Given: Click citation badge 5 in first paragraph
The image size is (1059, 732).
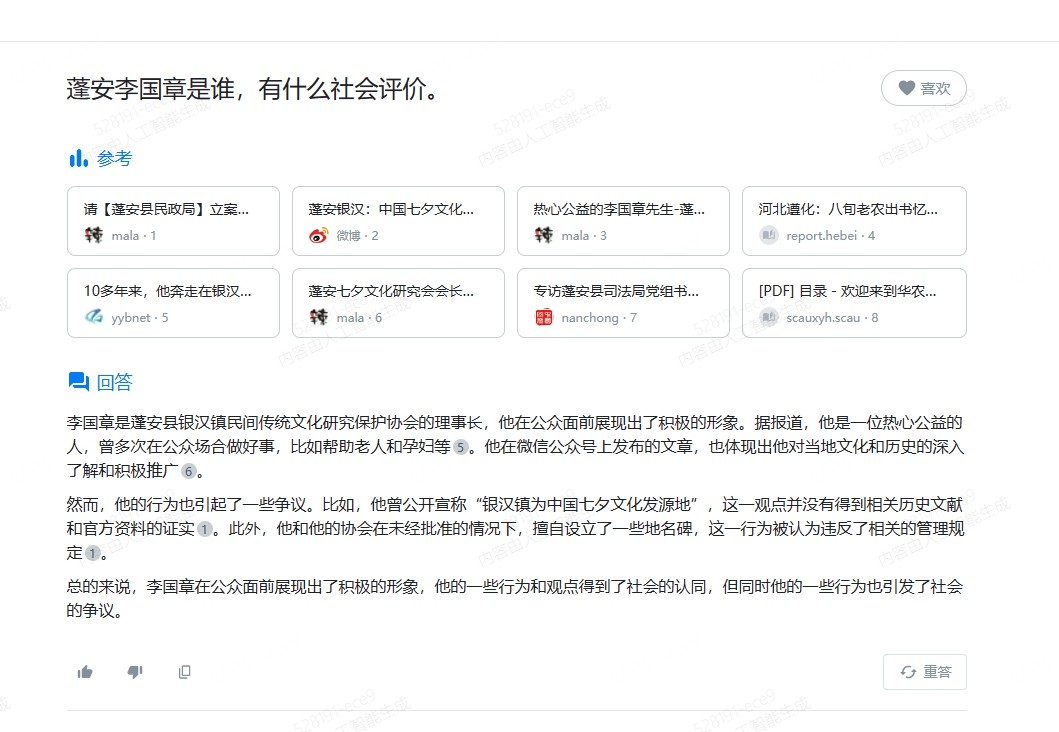Looking at the screenshot, I should click(x=460, y=447).
